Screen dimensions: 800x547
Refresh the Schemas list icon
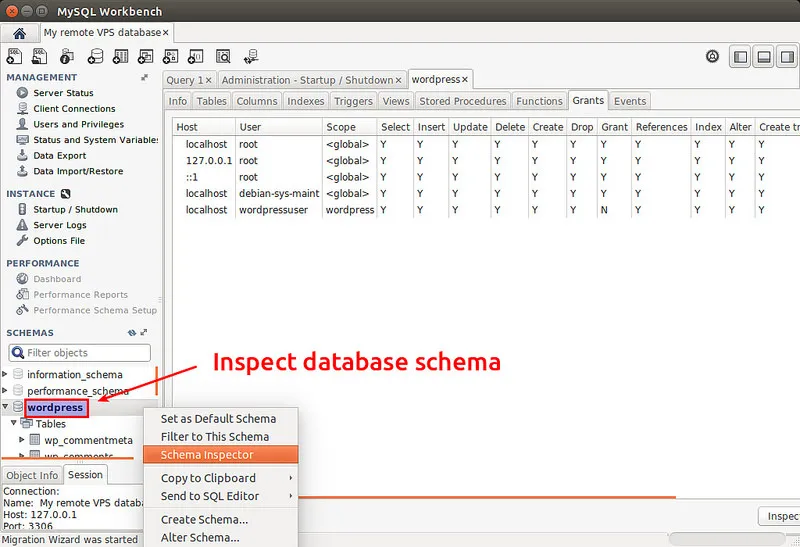[x=132, y=333]
